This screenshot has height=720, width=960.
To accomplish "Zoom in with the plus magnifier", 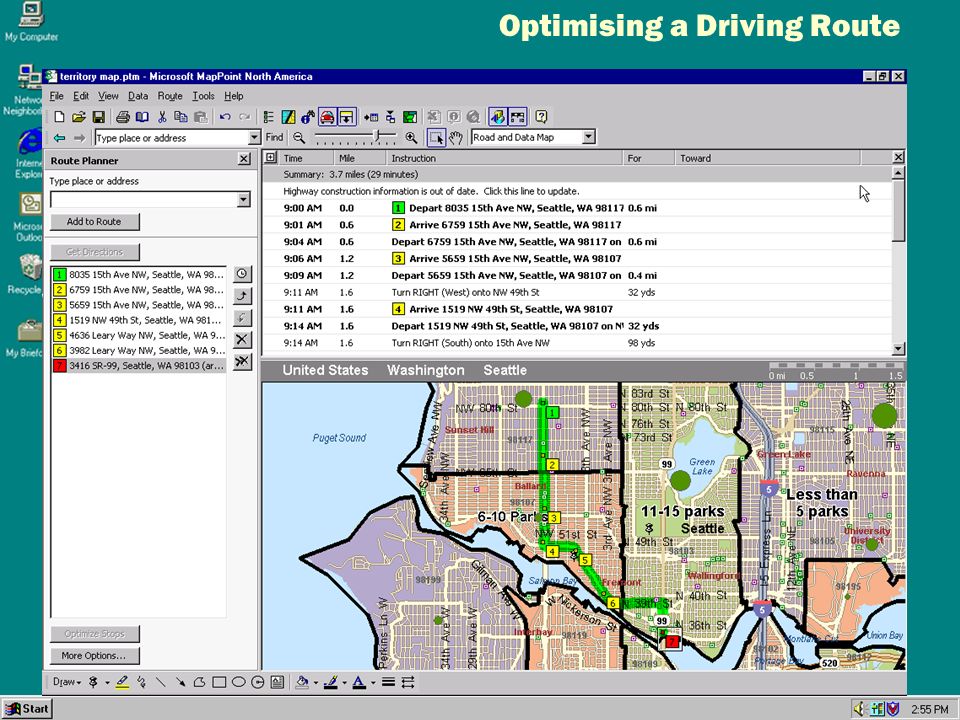I will click(x=411, y=138).
